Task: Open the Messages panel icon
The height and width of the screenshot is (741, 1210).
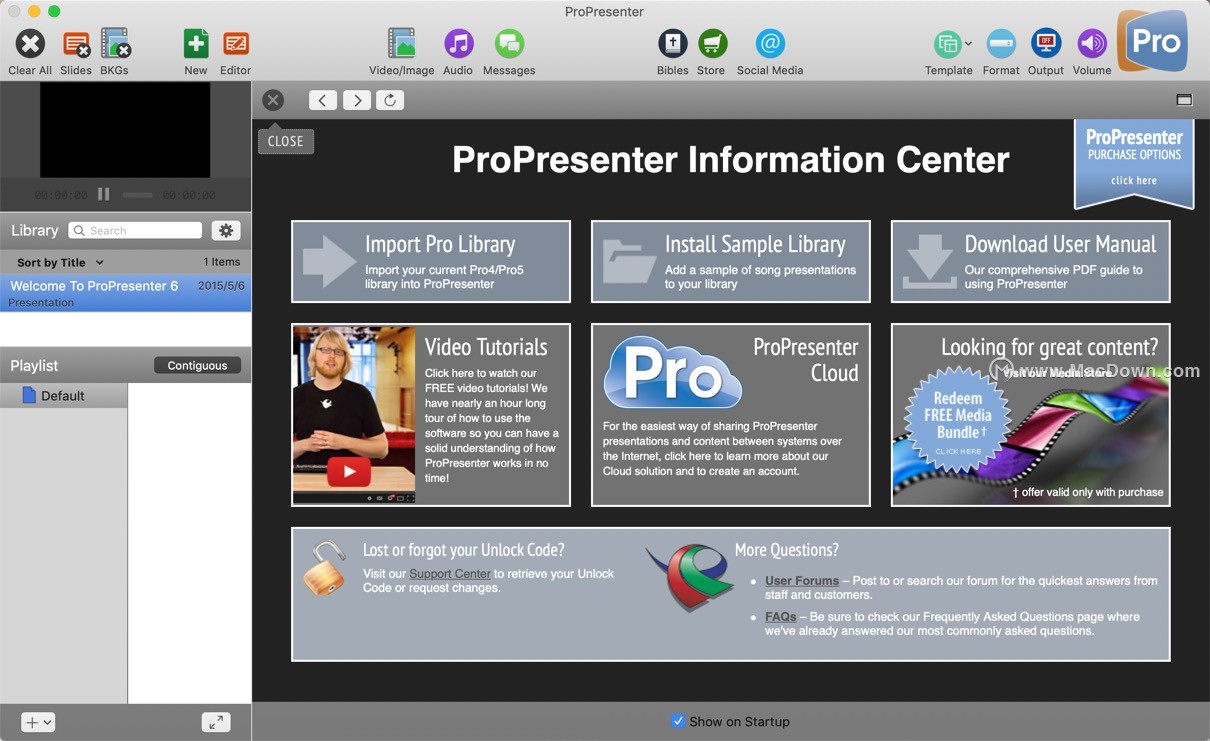Action: (509, 44)
